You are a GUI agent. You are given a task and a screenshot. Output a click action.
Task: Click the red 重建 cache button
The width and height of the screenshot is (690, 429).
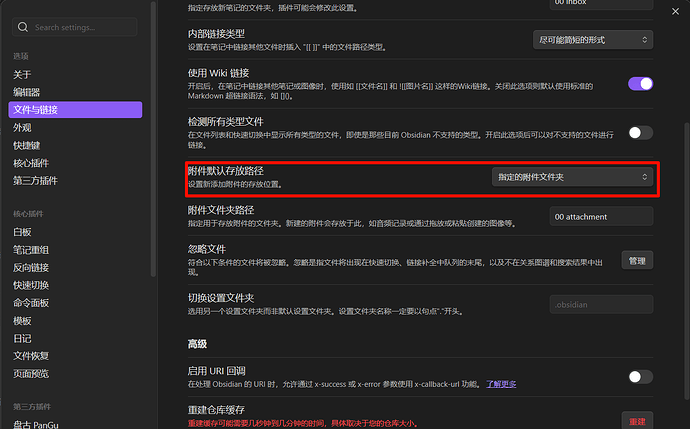pos(637,421)
